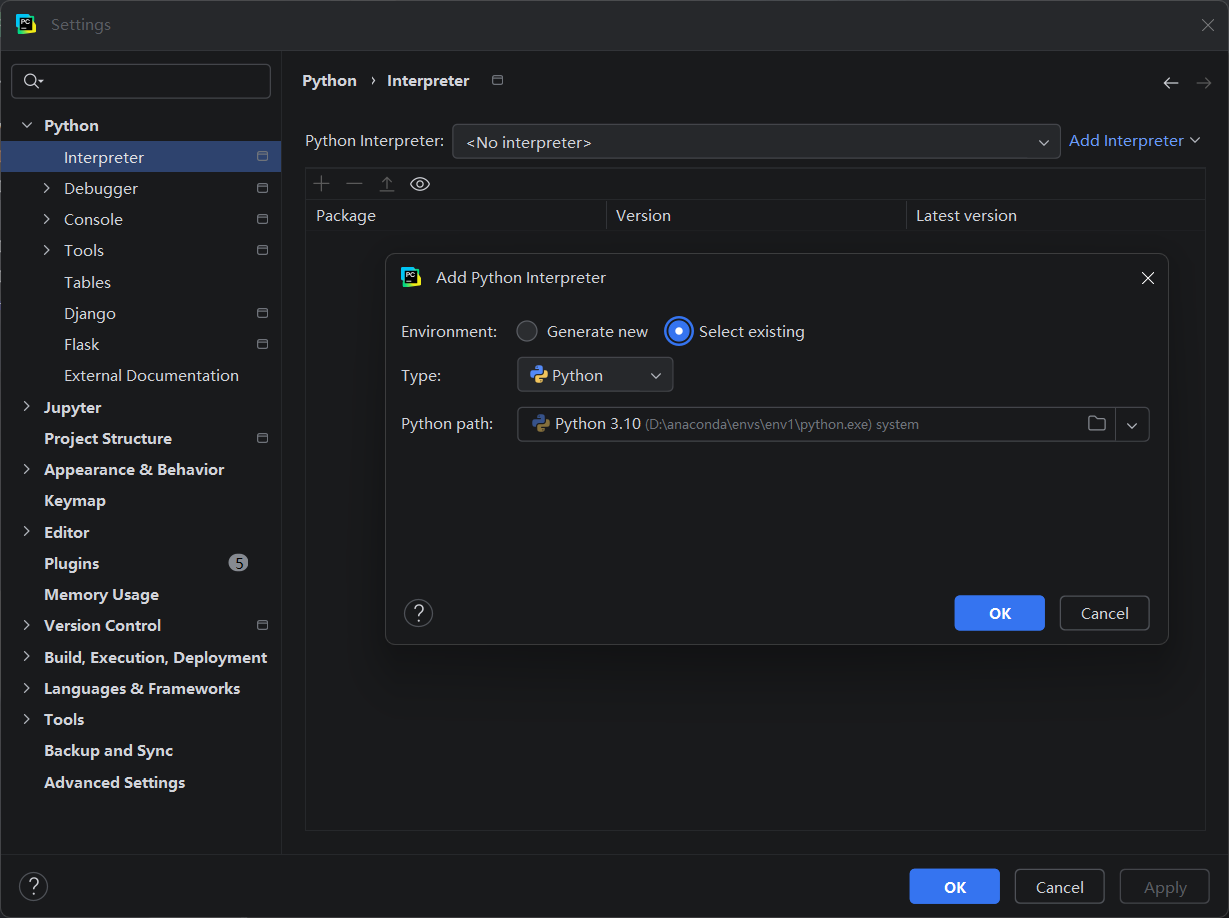Toggle show early releases eye icon
This screenshot has height=918, width=1229.
click(420, 184)
